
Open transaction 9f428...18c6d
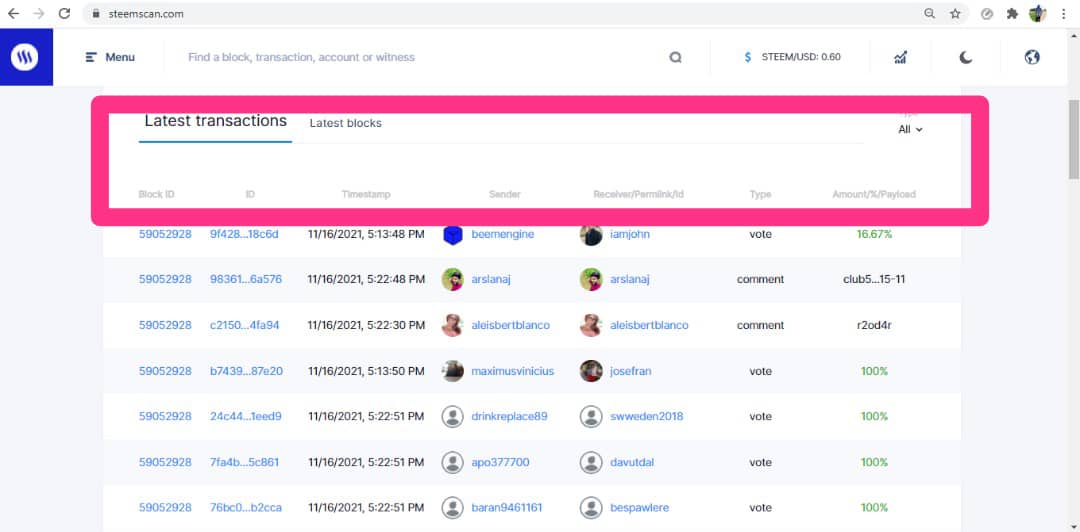click(x=245, y=234)
